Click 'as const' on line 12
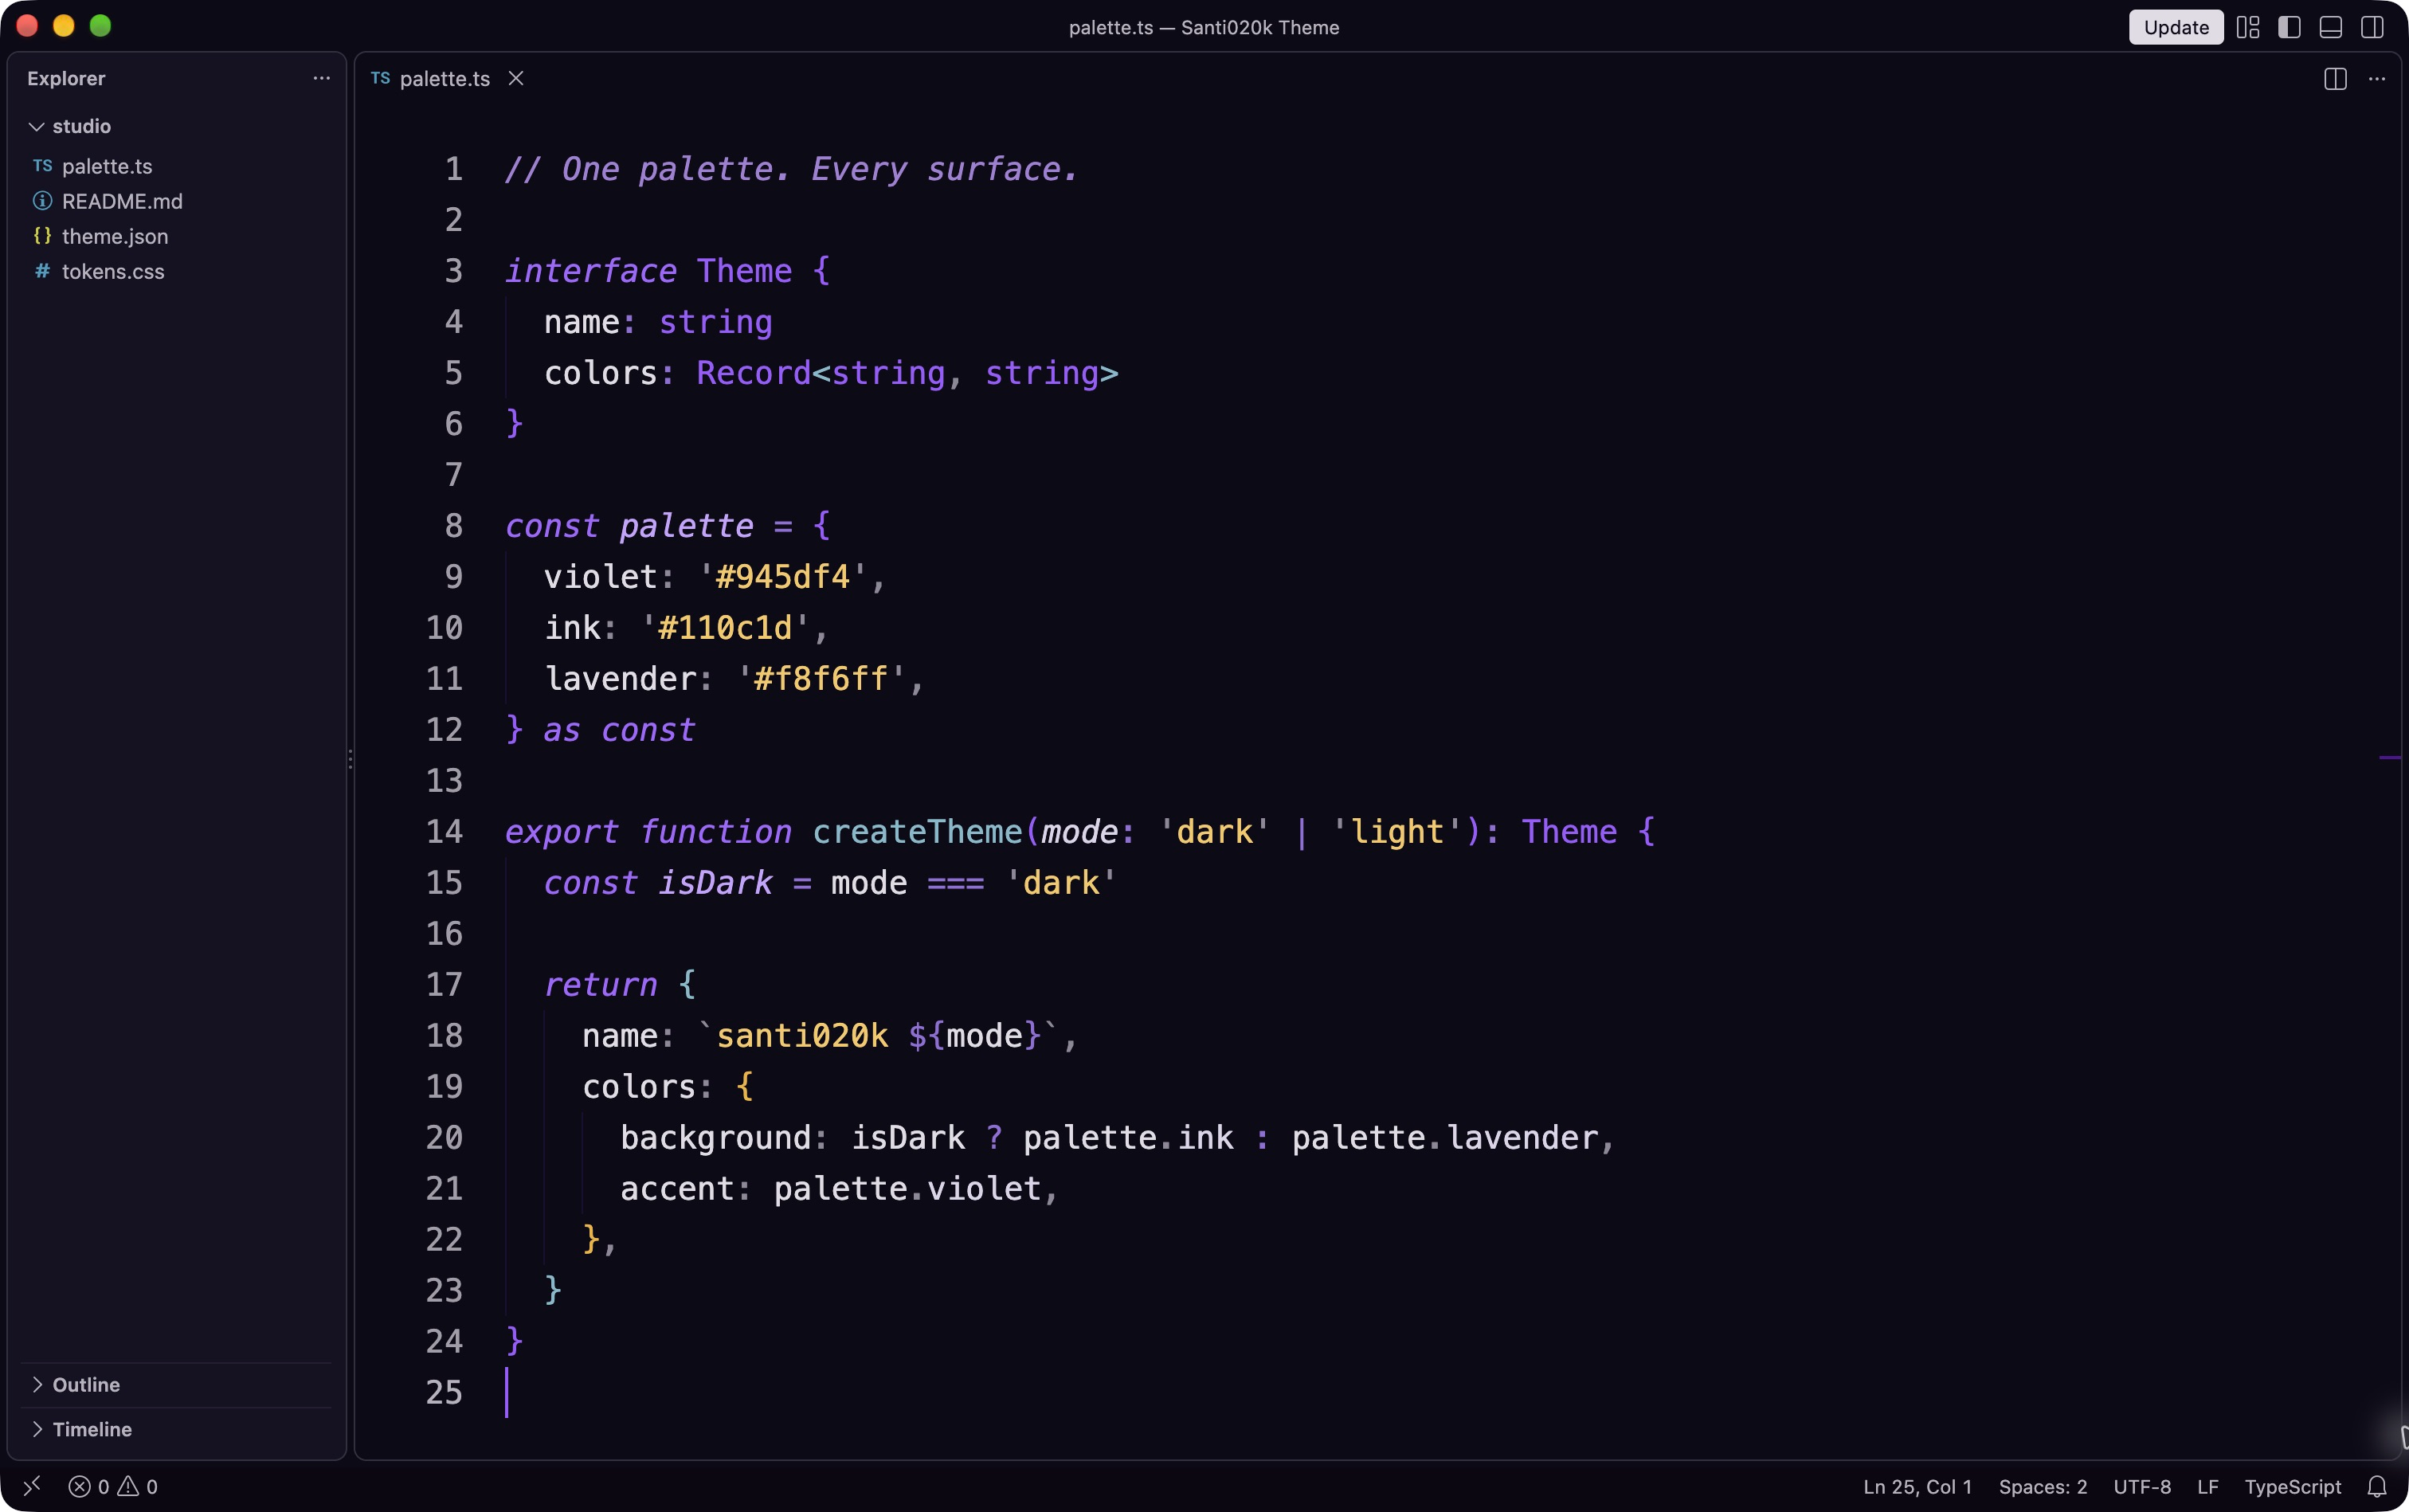The height and width of the screenshot is (1512, 2409). [x=619, y=730]
